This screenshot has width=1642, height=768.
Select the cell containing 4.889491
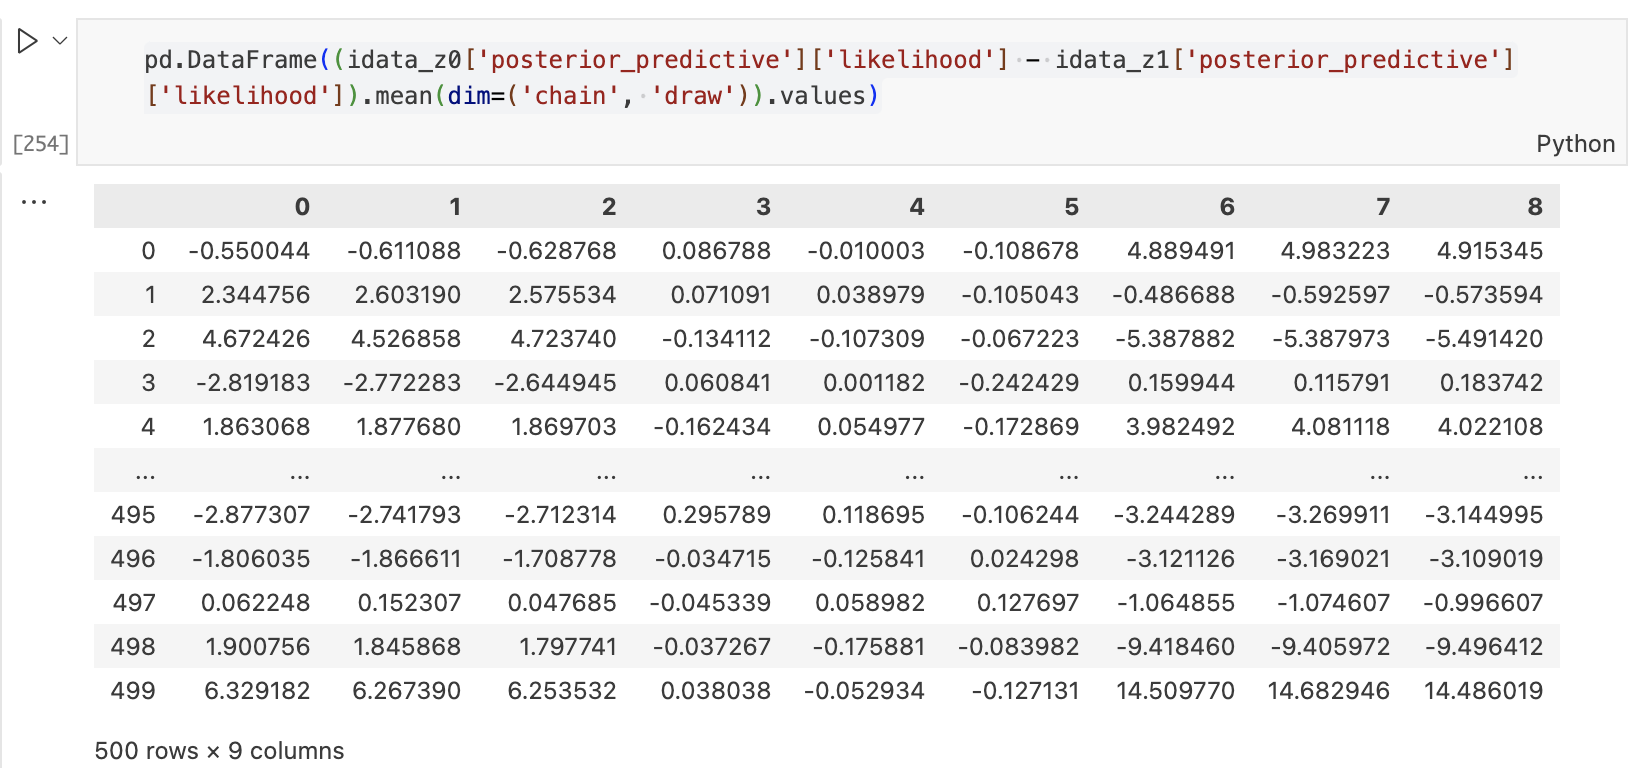(x=1181, y=251)
